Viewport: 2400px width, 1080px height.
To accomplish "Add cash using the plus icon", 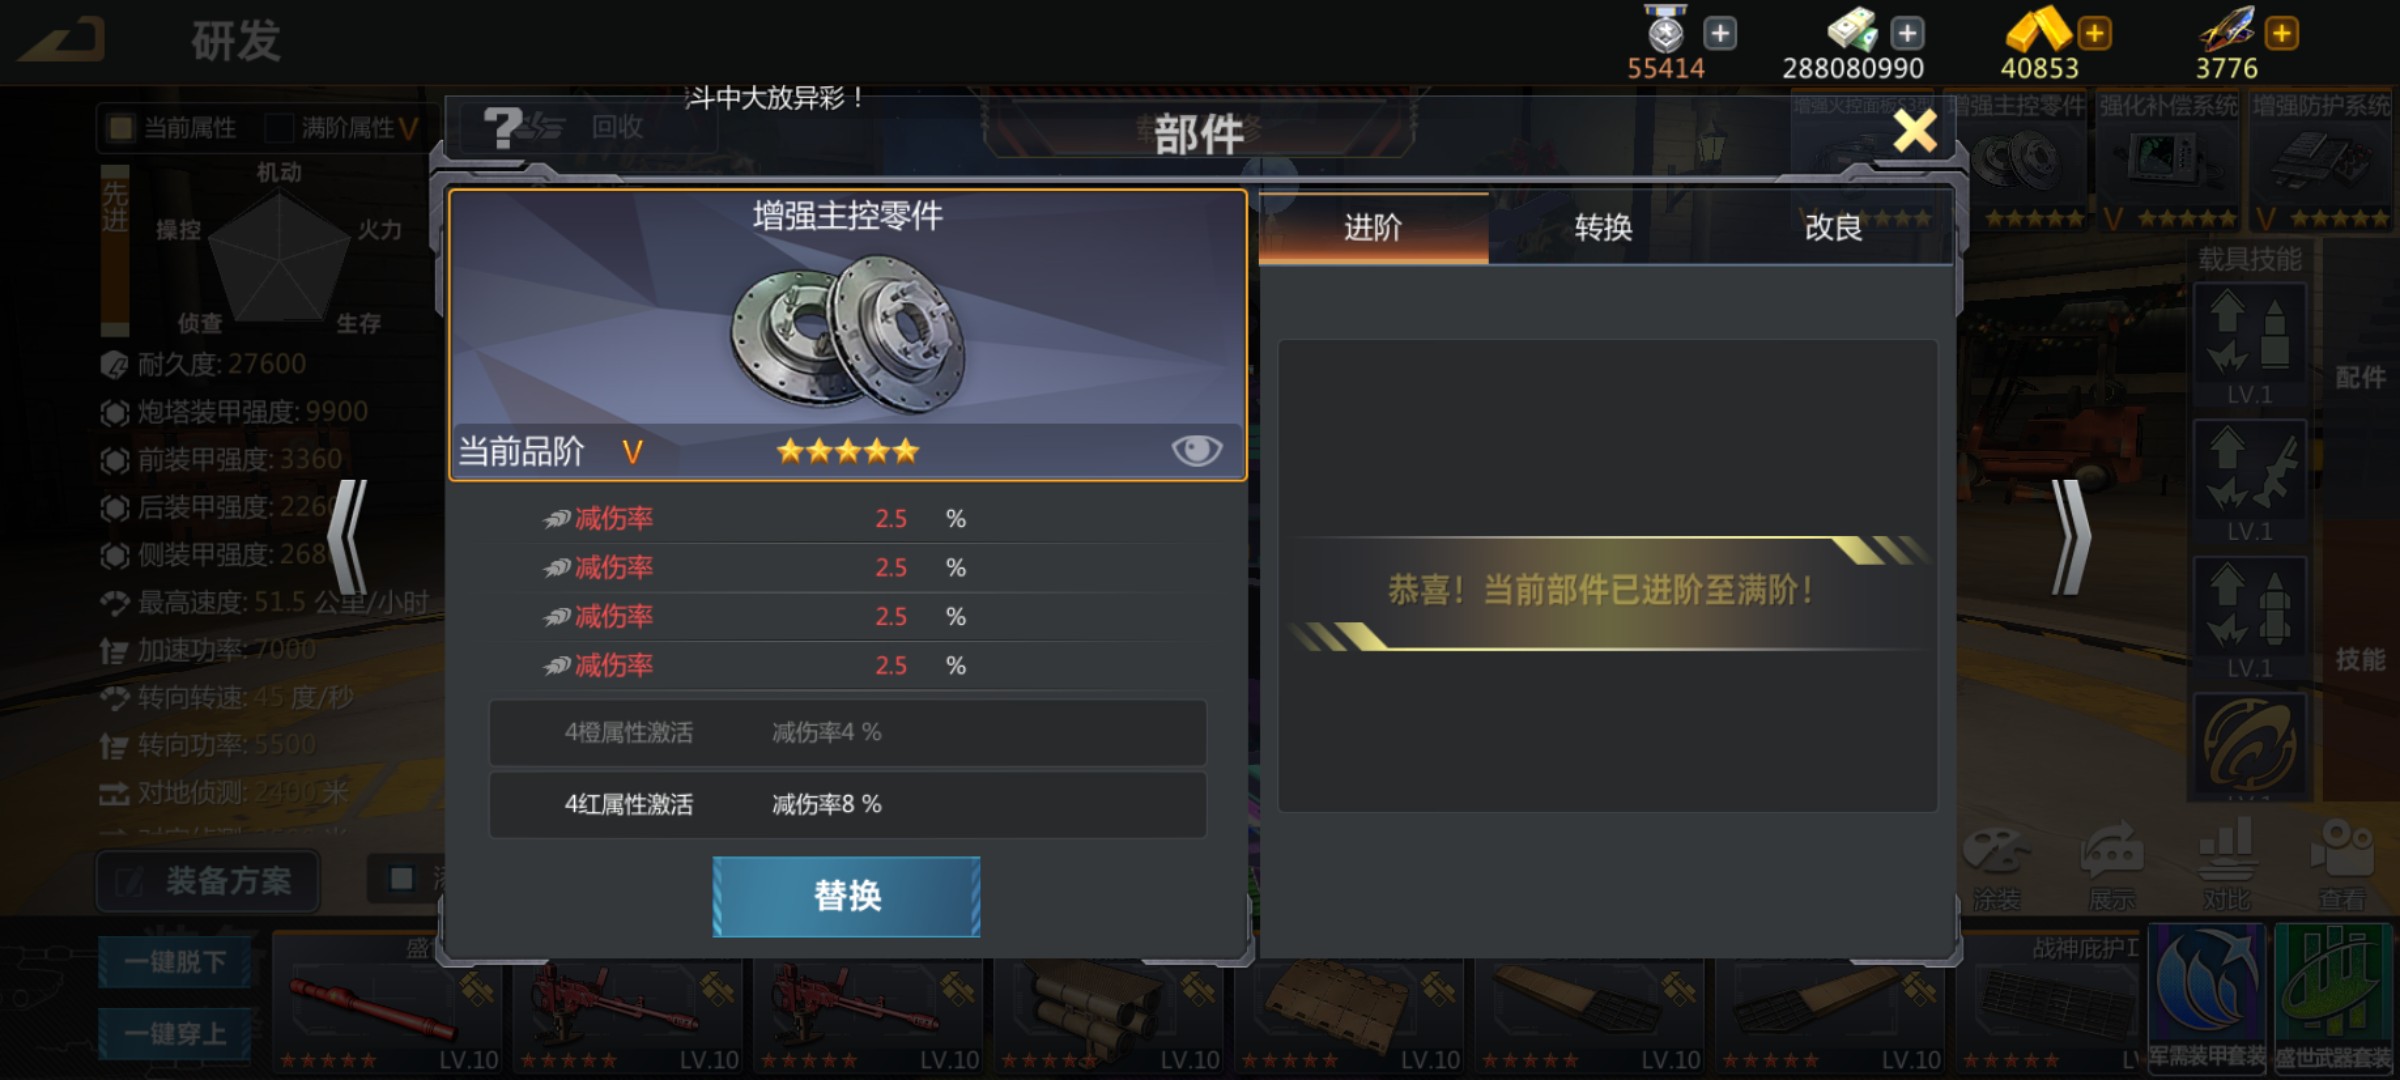I will coord(1907,33).
